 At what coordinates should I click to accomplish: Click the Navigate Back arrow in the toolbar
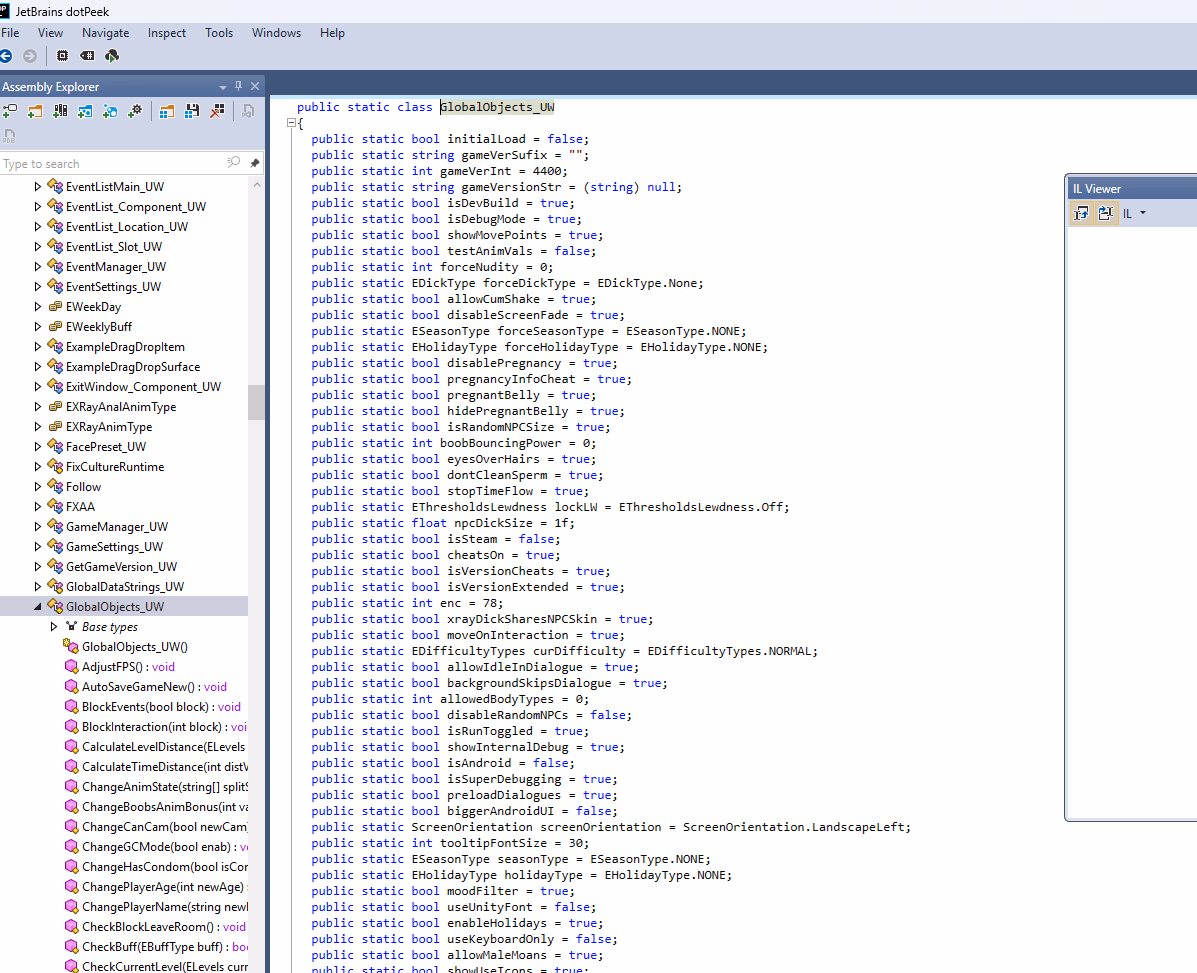pyautogui.click(x=7, y=56)
